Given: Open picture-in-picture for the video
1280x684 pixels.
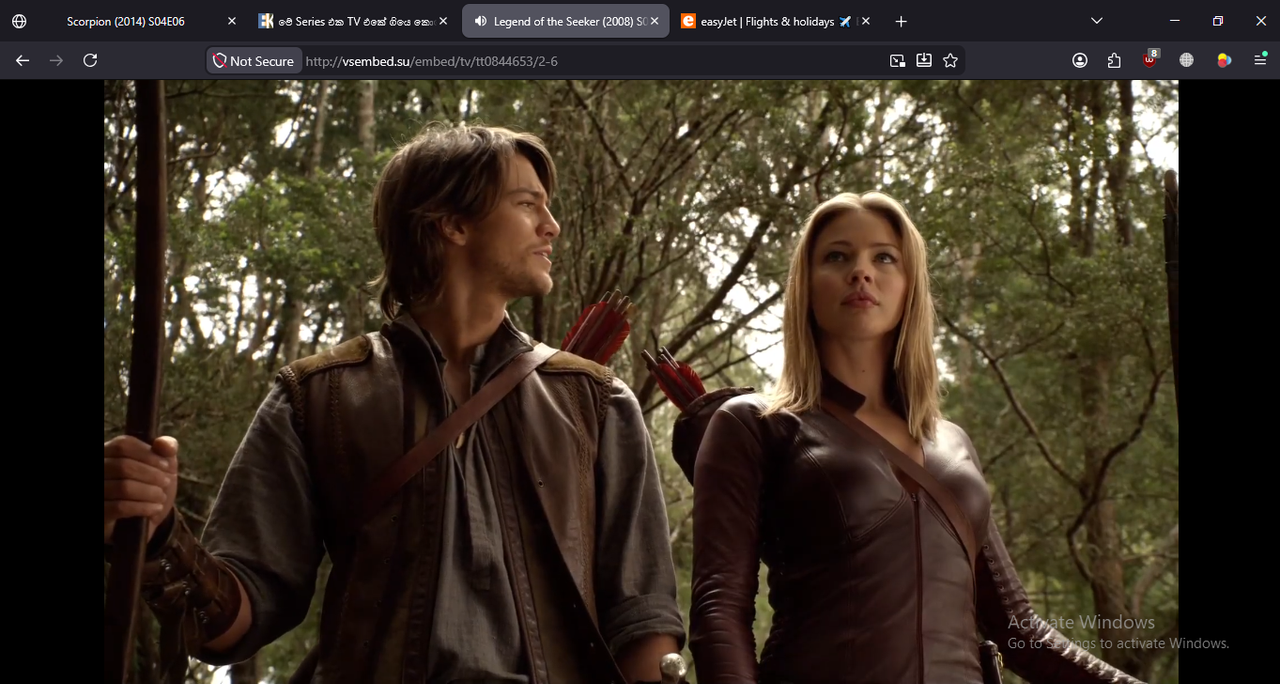Looking at the screenshot, I should pos(897,61).
